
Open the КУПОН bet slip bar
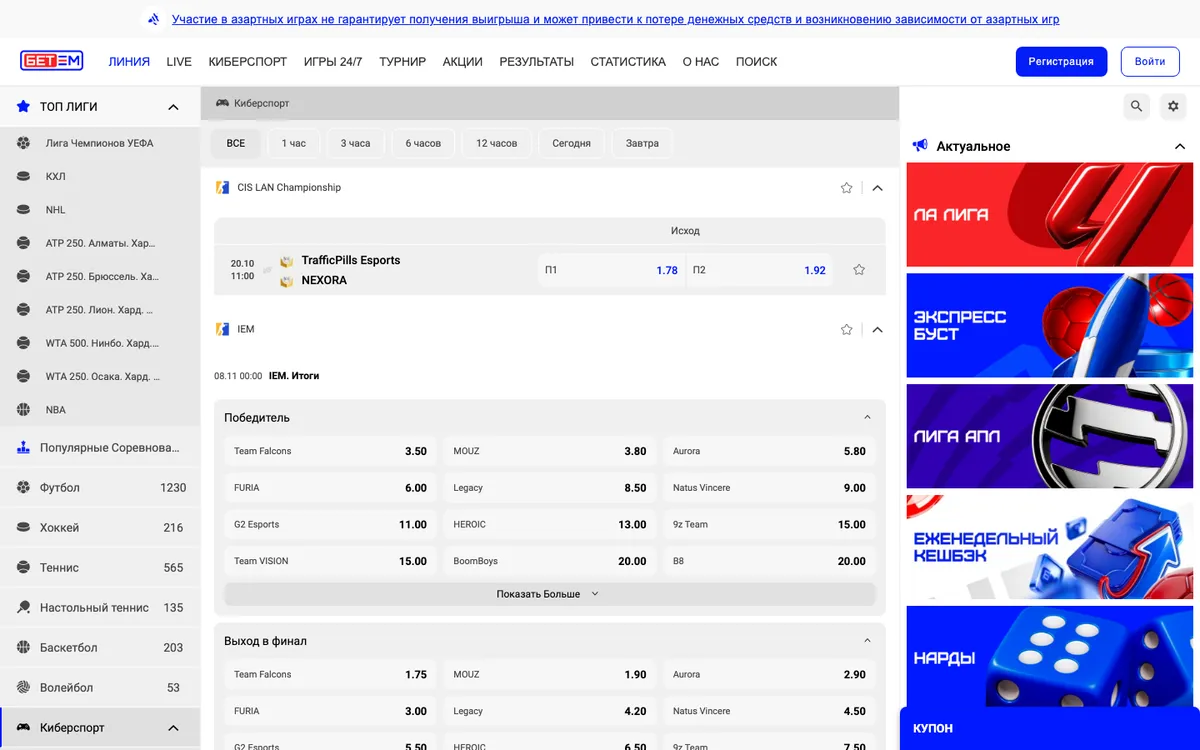click(1050, 729)
